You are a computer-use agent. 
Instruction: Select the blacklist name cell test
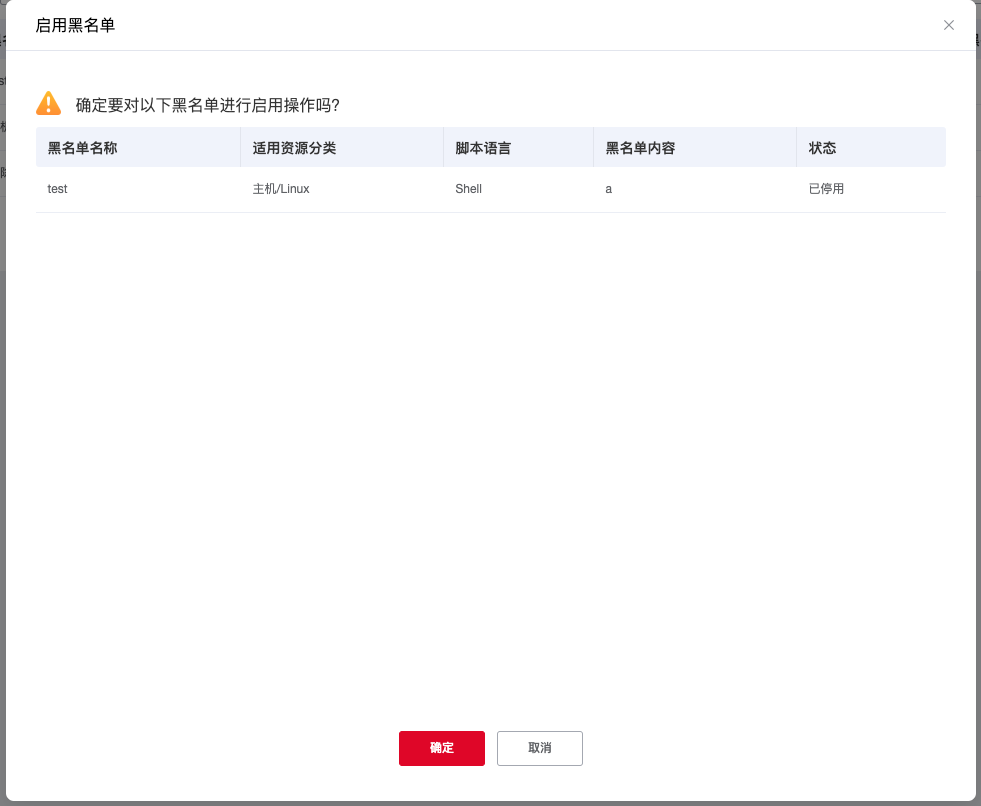[x=58, y=189]
